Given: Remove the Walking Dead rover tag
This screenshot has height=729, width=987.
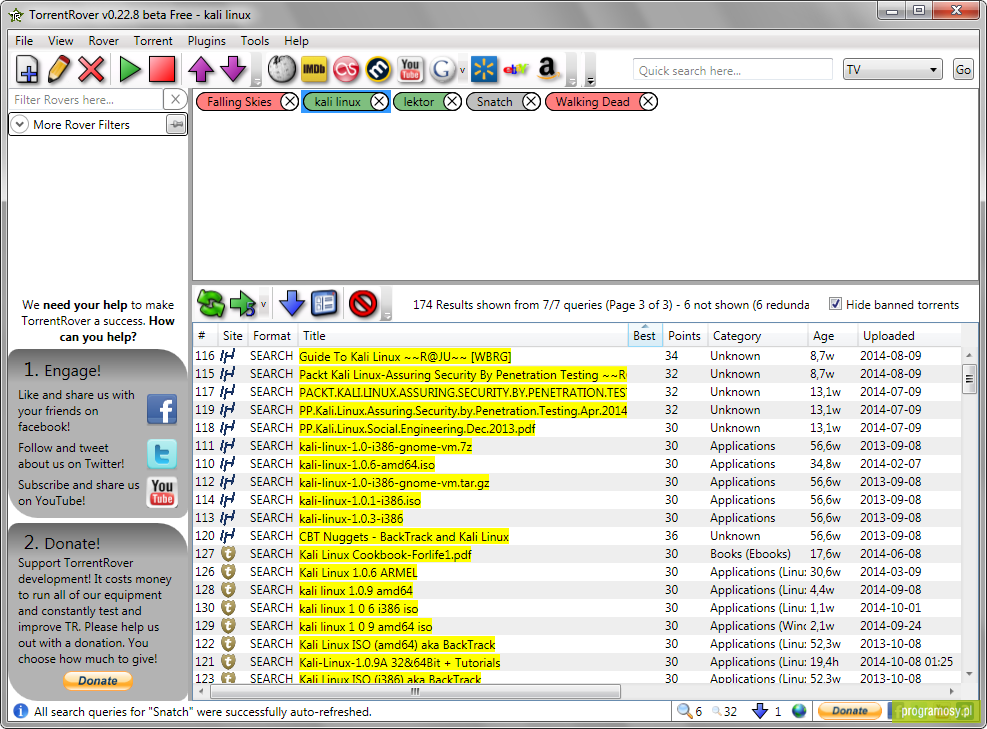Looking at the screenshot, I should click(648, 101).
